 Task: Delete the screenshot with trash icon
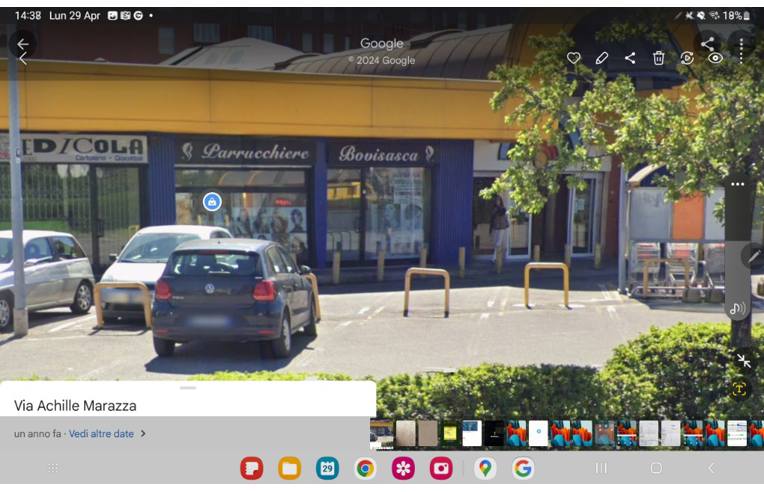pos(658,58)
